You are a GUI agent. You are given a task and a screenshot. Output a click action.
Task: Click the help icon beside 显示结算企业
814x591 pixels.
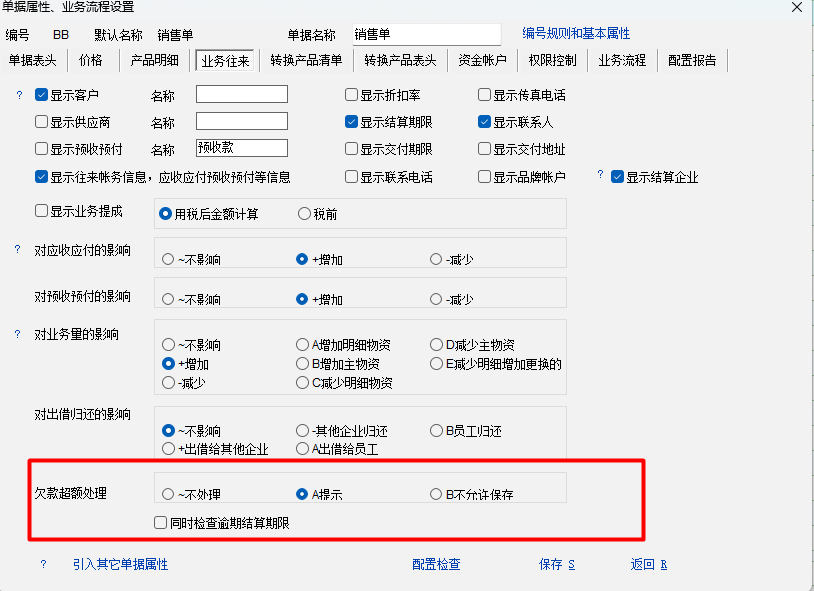point(601,175)
